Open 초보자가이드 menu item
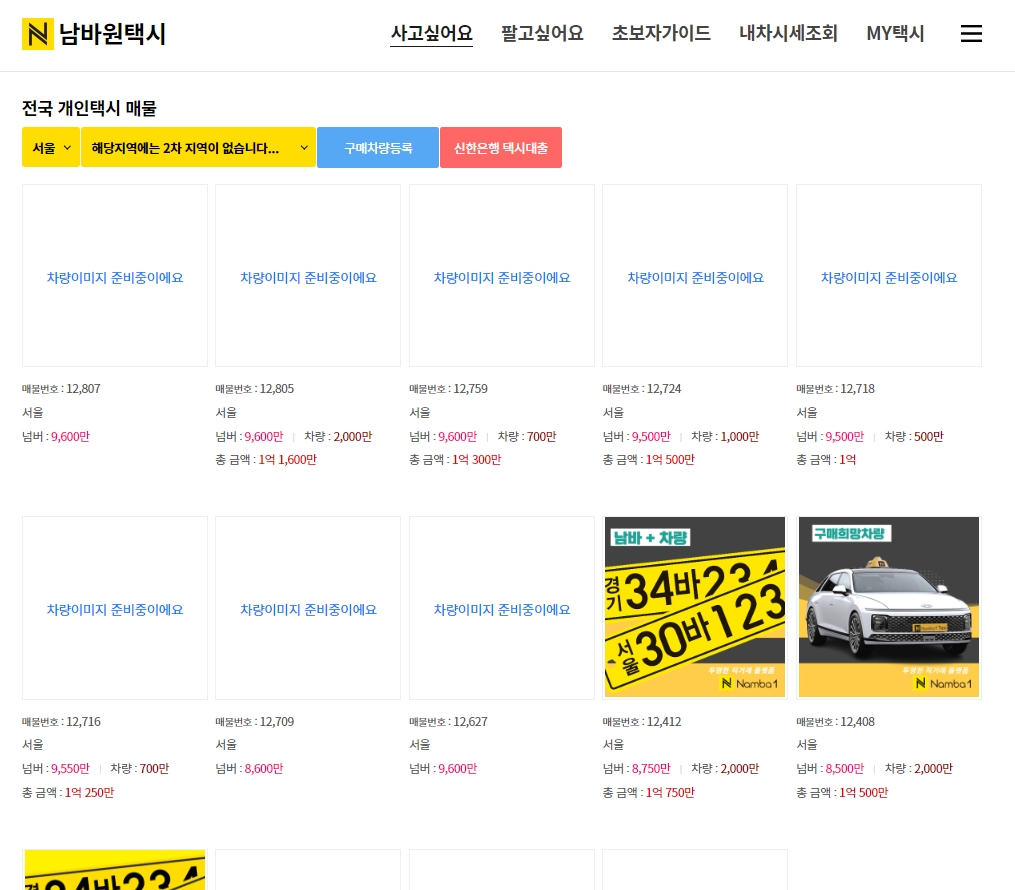Screen dimensions: 1015x890 pos(661,33)
